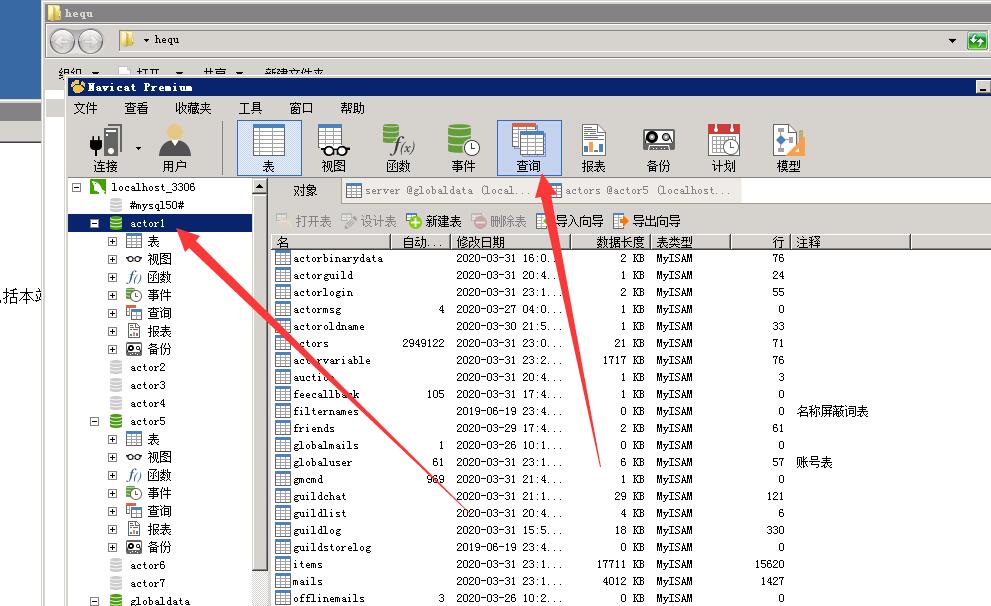This screenshot has width=991, height=606.
Task: Open the 计划 schedule toolbar button
Action: click(724, 148)
